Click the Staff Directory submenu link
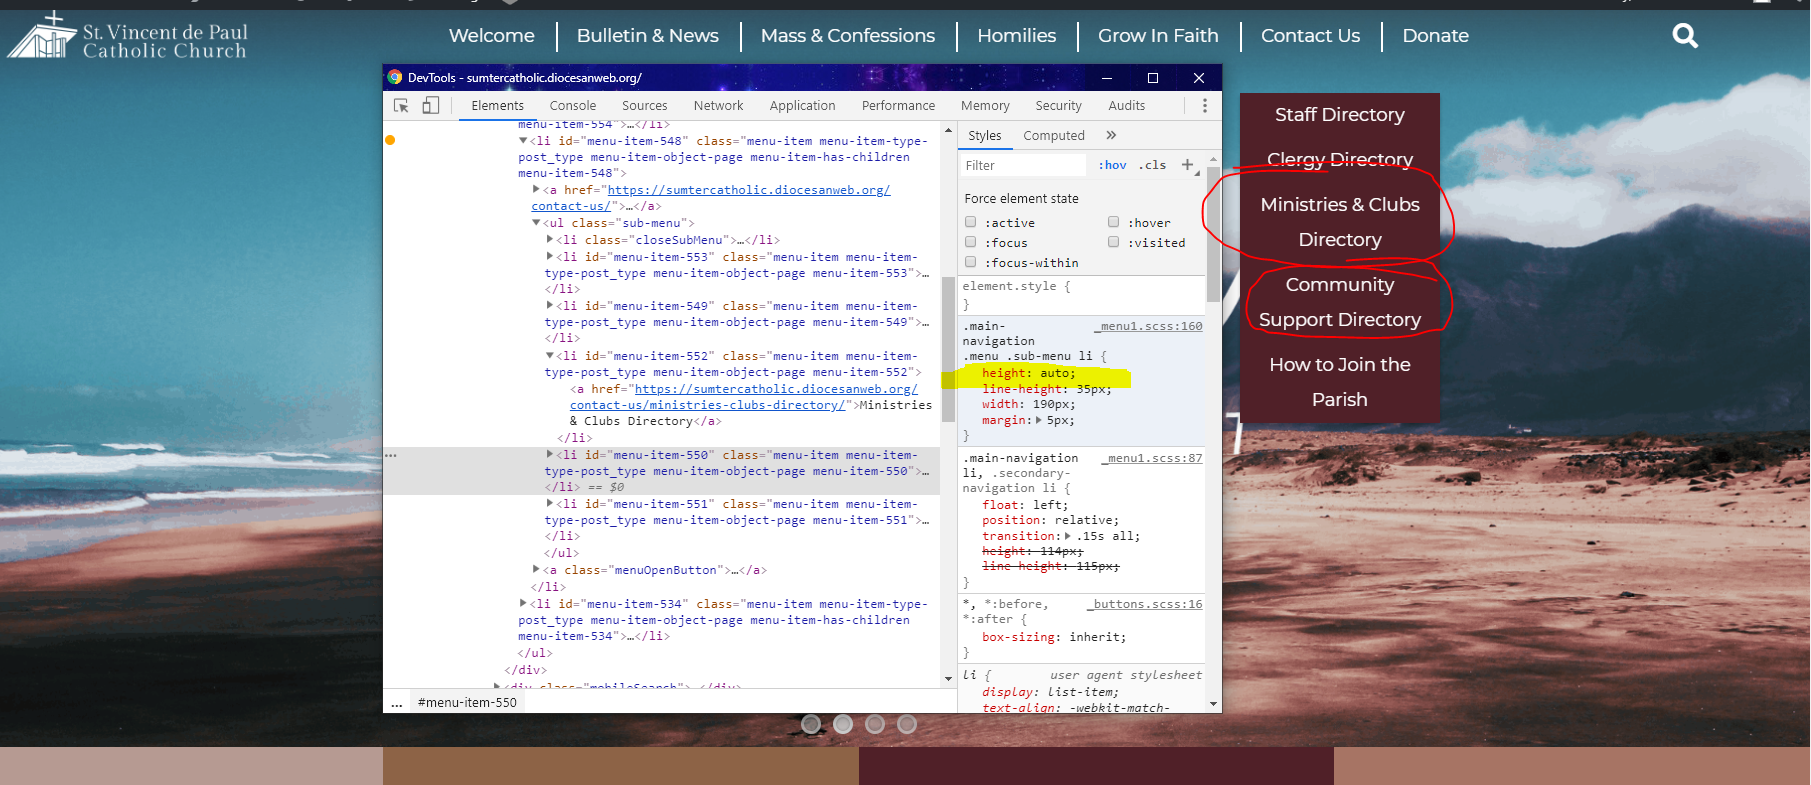This screenshot has width=1811, height=785. 1339,115
